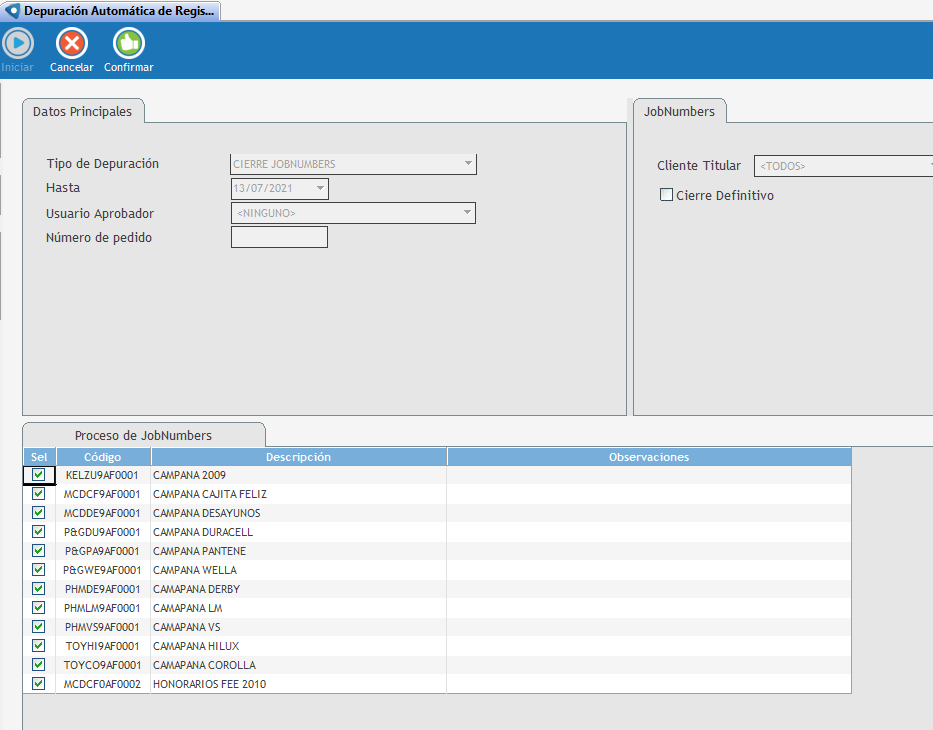
Task: Click the app icon in window tab
Action: [12, 11]
